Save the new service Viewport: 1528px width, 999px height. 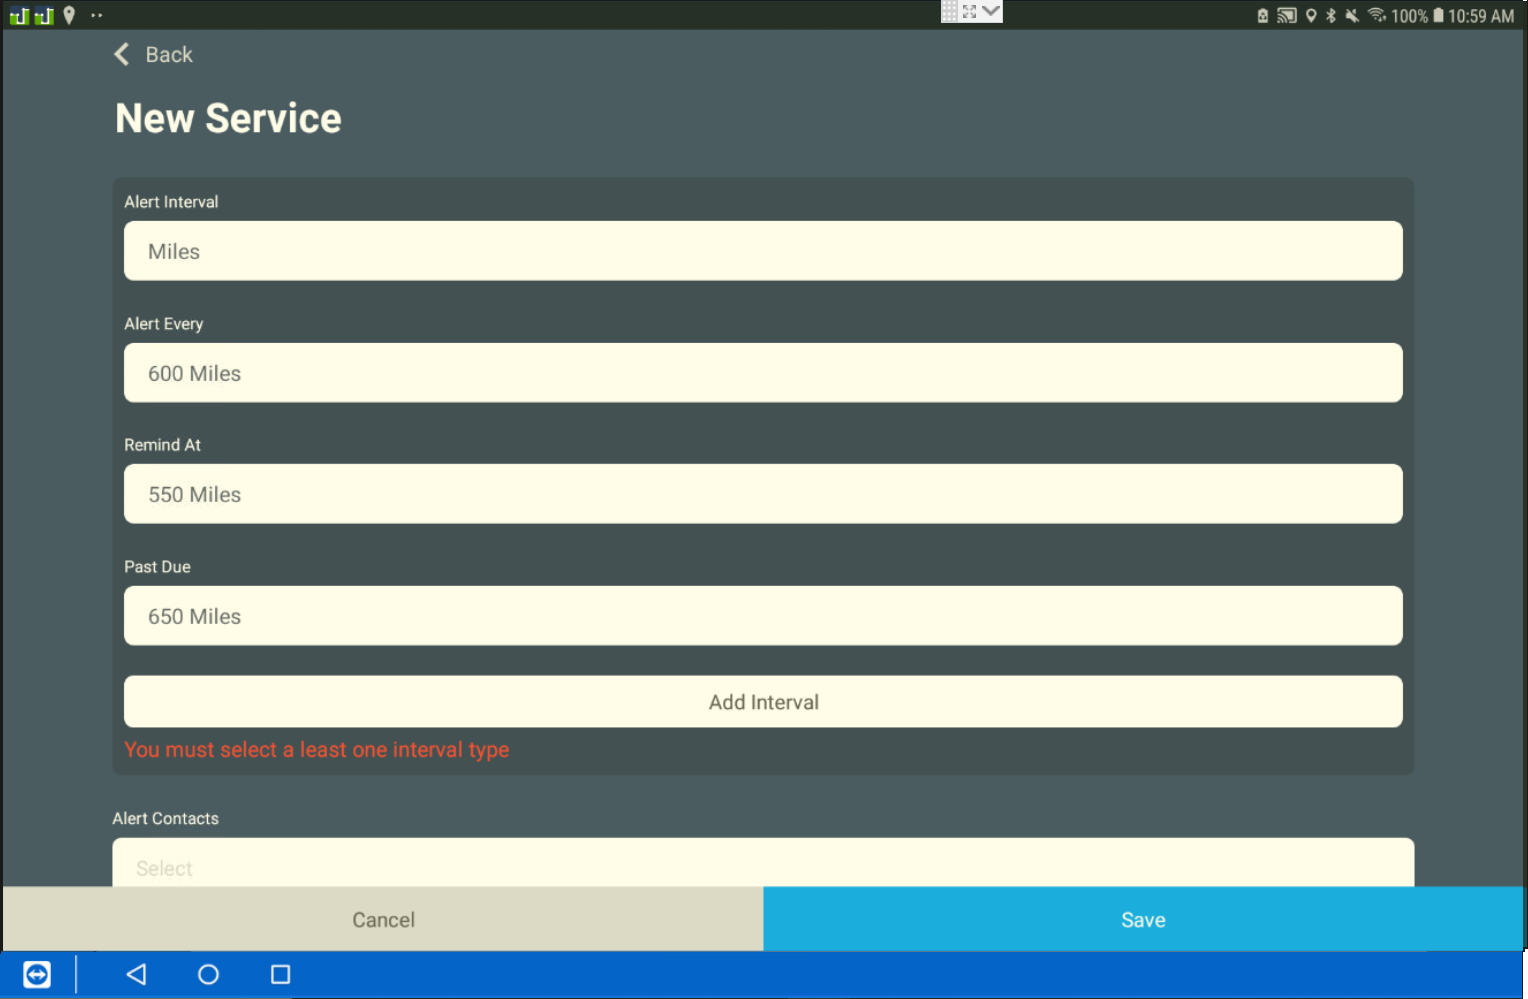point(1143,919)
